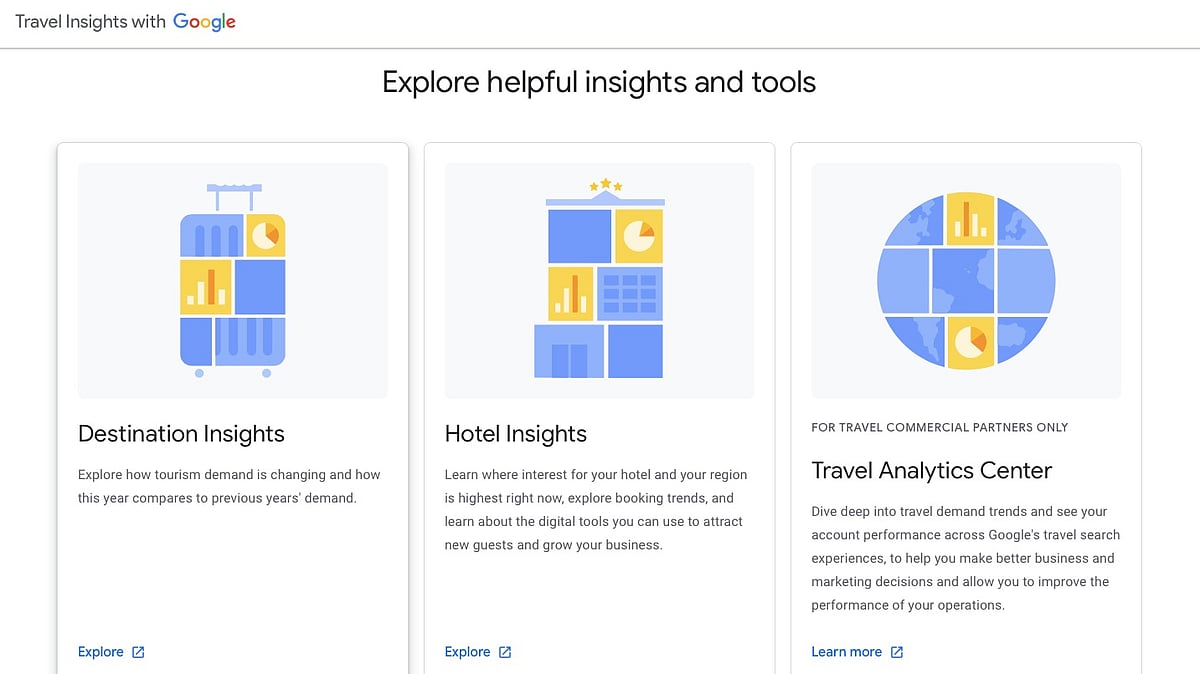Click the Explore helpful insights and tools heading

click(x=599, y=82)
